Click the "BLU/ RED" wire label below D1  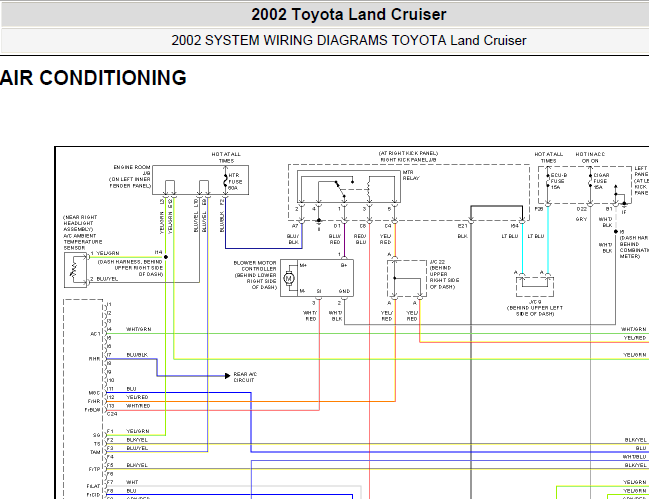335,239
